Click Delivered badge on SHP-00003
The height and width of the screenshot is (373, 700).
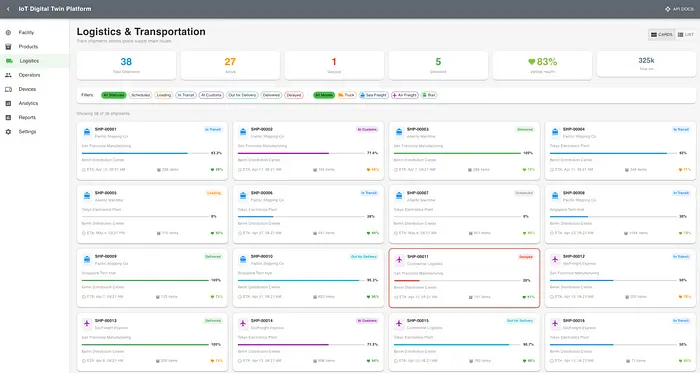point(525,129)
